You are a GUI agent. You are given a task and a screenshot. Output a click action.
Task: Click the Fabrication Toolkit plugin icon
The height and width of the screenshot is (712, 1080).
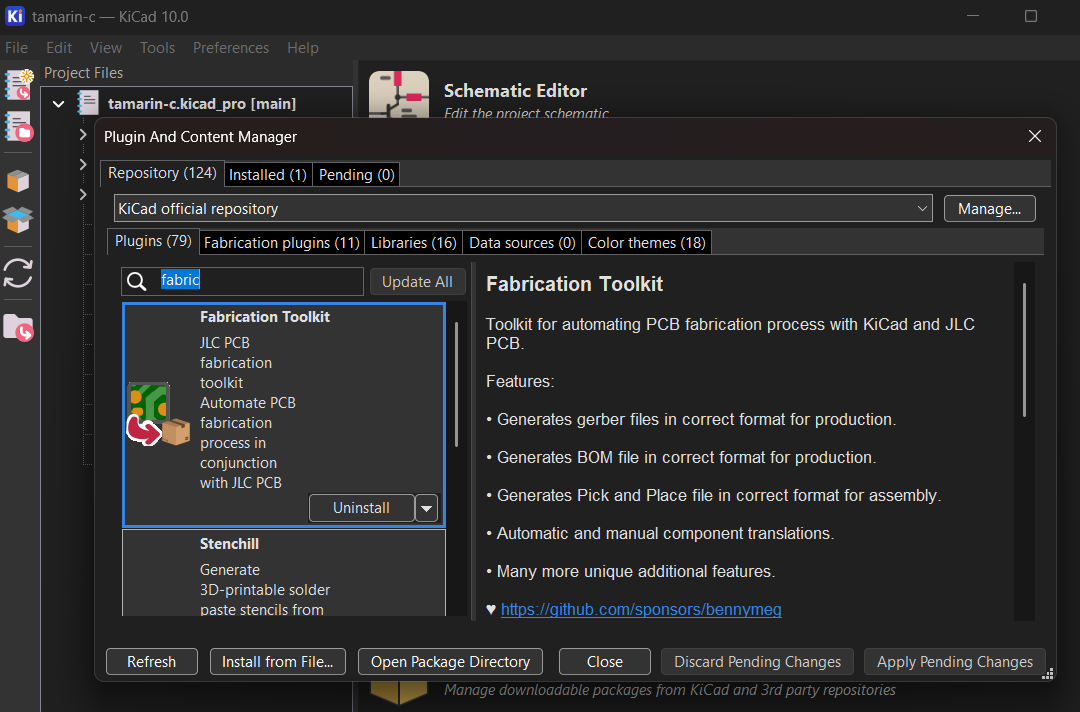[x=158, y=415]
